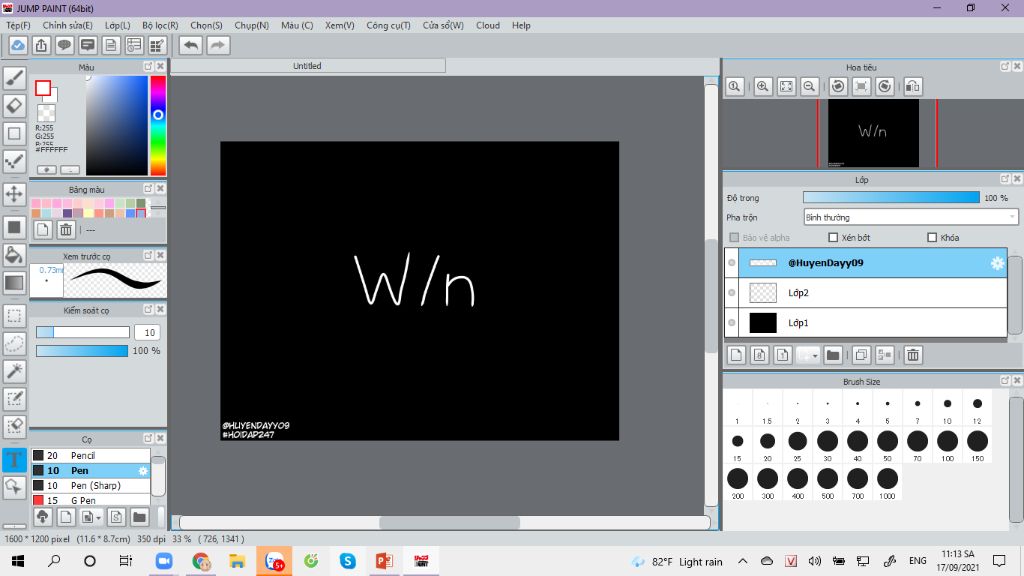This screenshot has width=1024, height=576.
Task: Pick the purple swatch in Bảng màu
Action: (67, 213)
